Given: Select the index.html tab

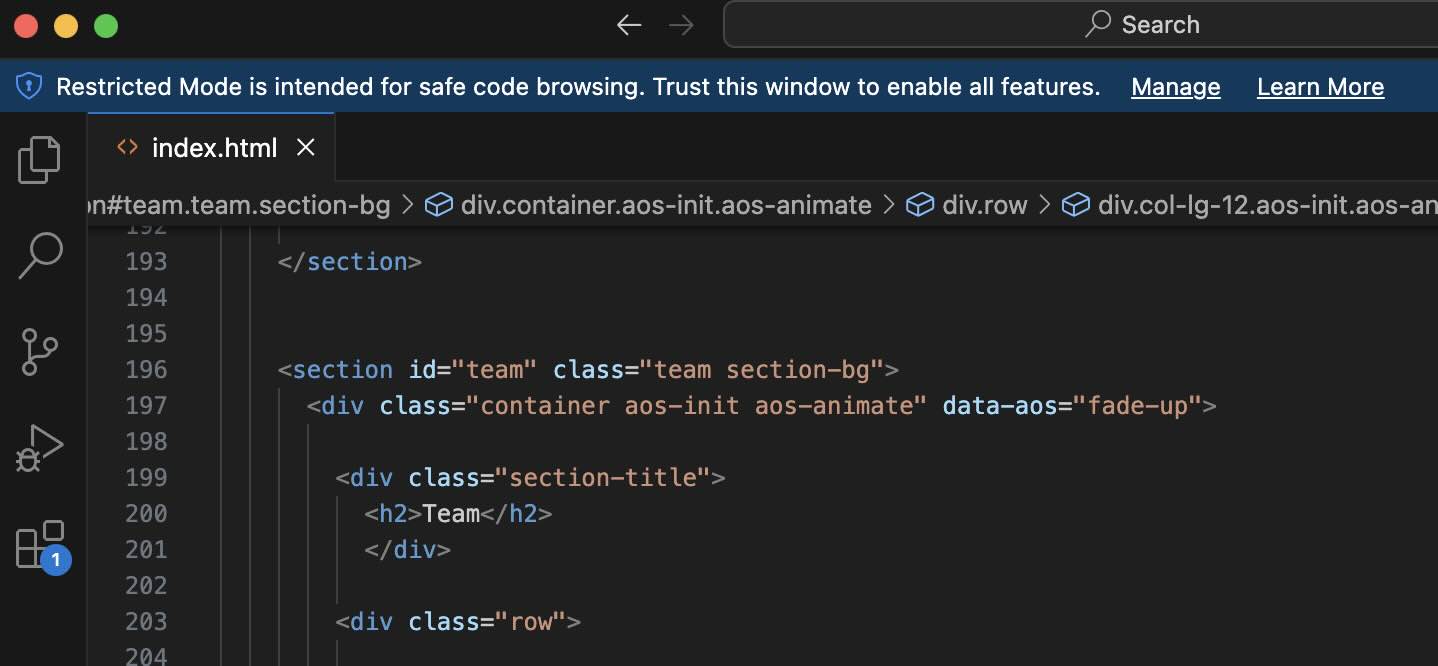Looking at the screenshot, I should pos(214,147).
